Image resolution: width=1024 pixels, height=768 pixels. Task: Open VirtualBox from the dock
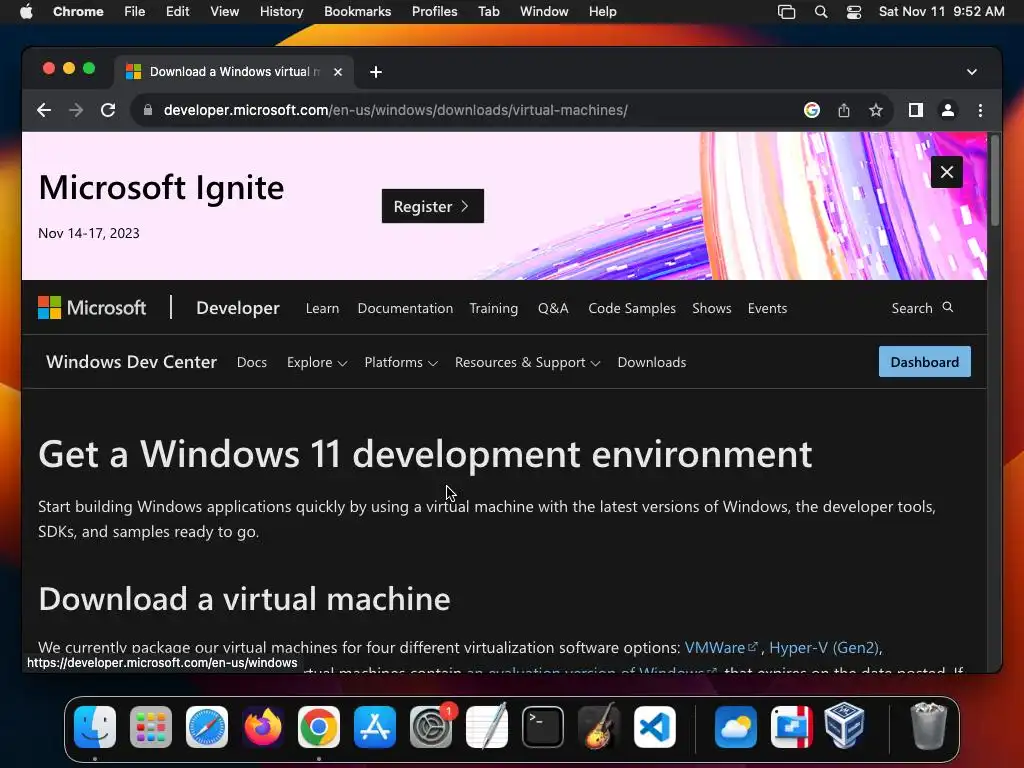pyautogui.click(x=844, y=726)
